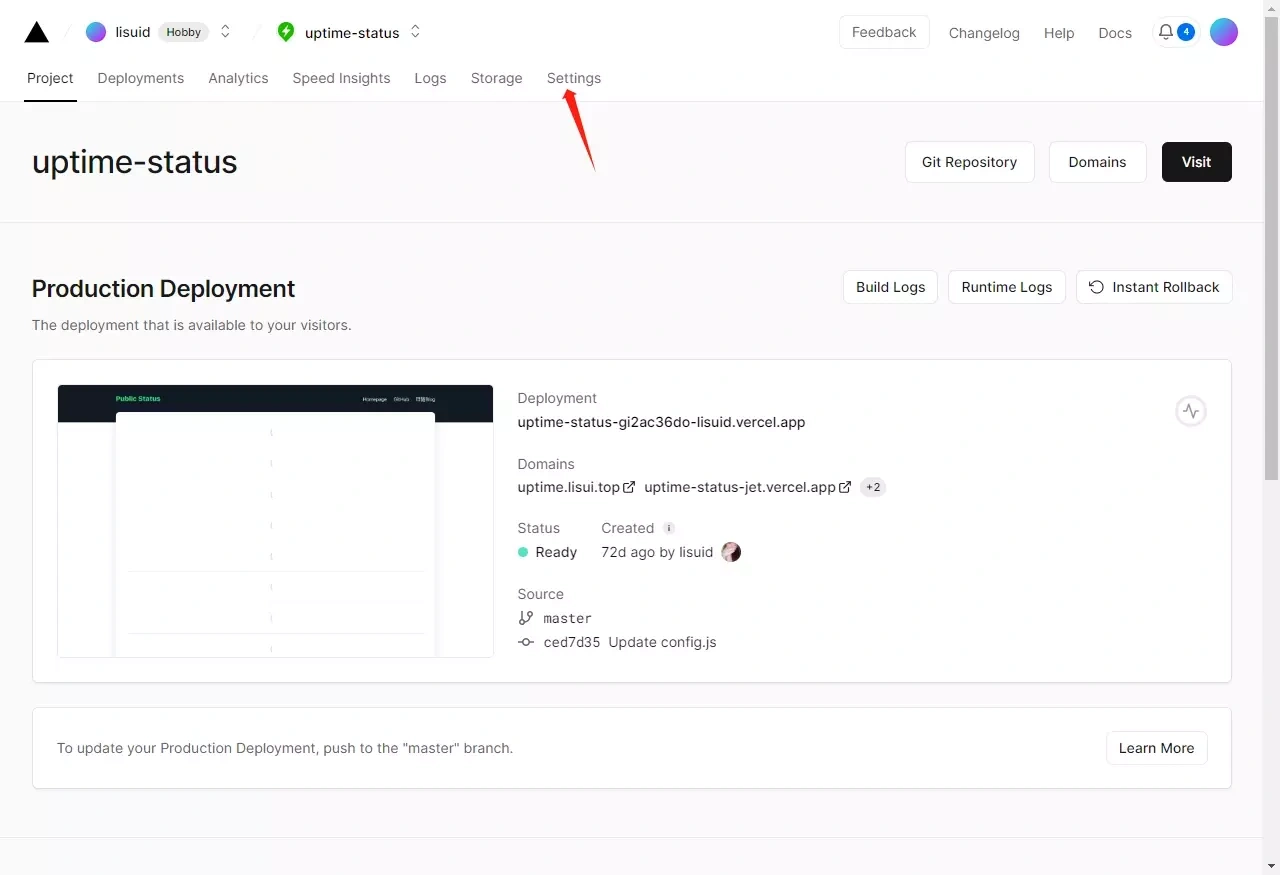
Task: Open the uptime-status-jet.vercel.app domain link
Action: tap(740, 487)
